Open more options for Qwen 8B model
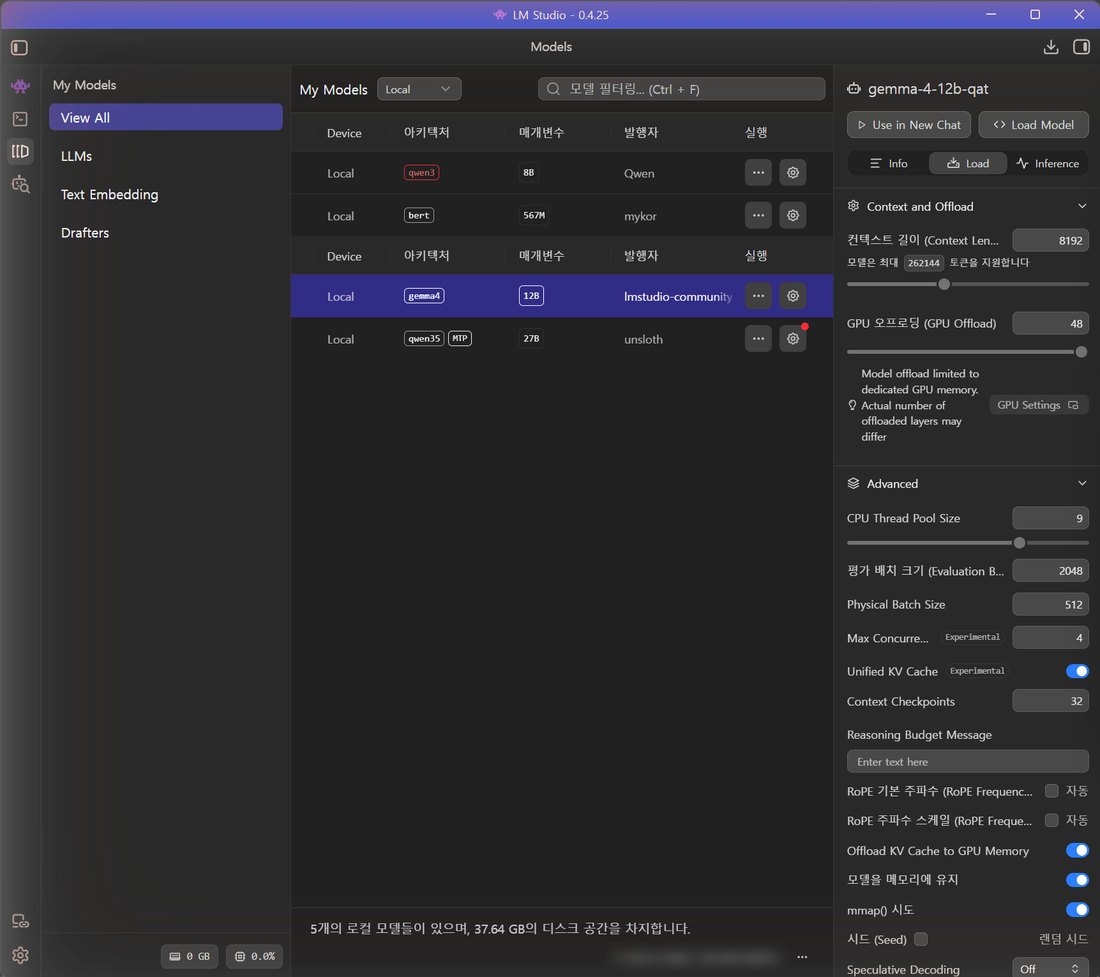The width and height of the screenshot is (1100, 977). (x=758, y=173)
